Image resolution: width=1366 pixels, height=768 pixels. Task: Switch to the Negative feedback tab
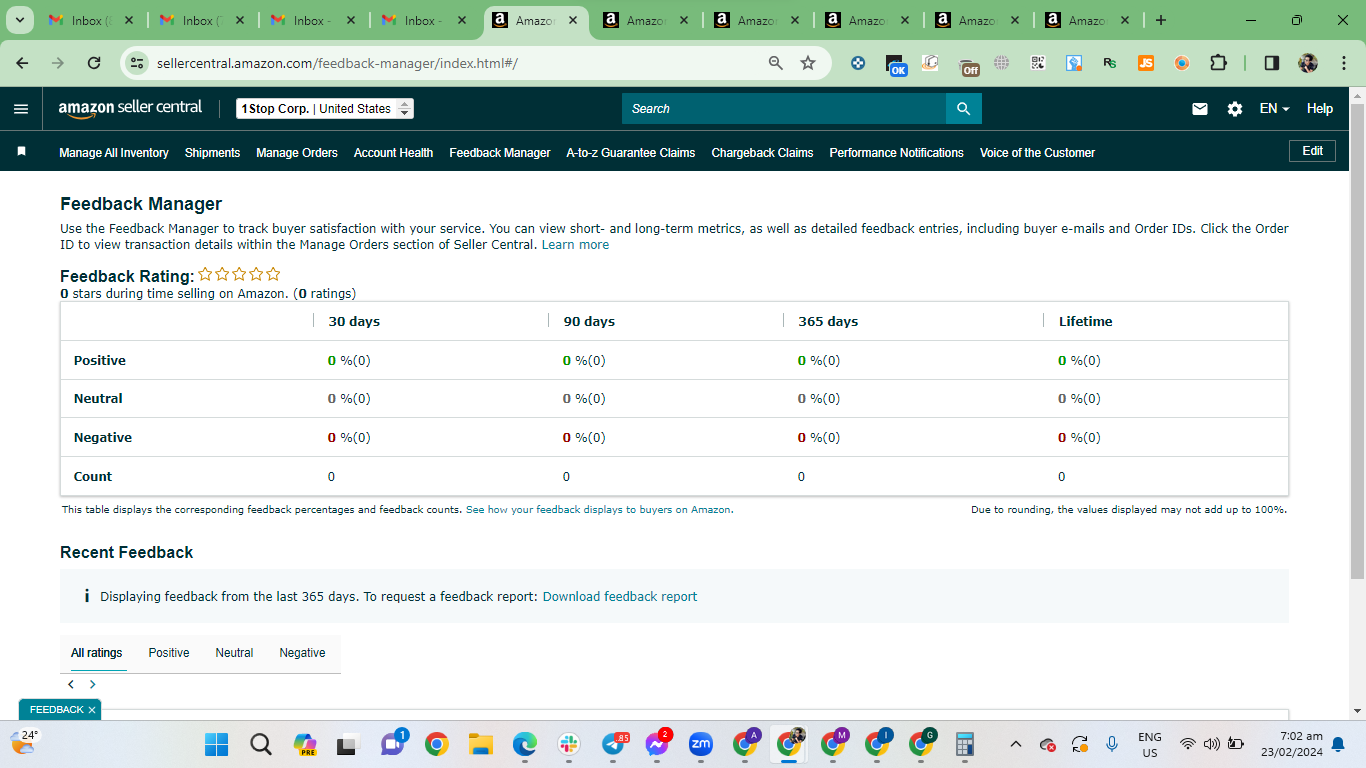click(302, 653)
